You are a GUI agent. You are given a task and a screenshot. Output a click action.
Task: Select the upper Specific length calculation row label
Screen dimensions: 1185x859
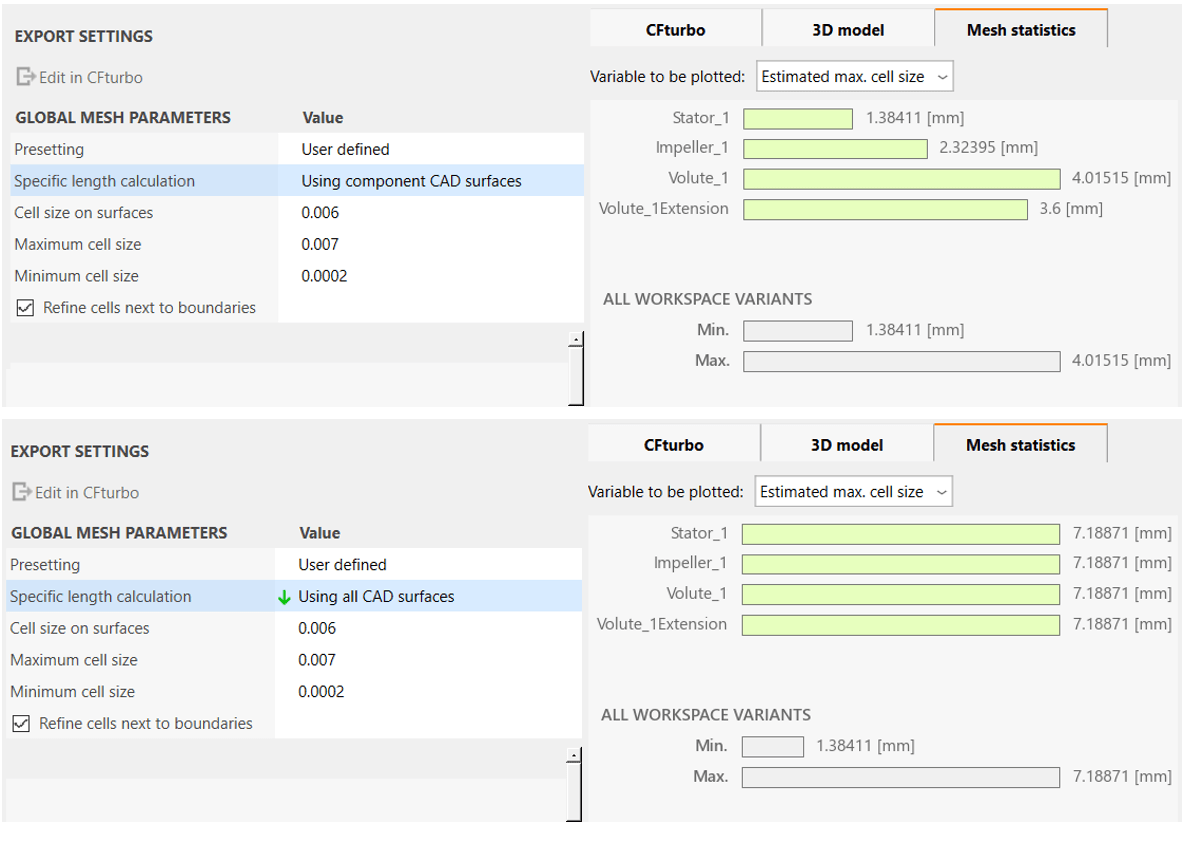[x=104, y=181]
